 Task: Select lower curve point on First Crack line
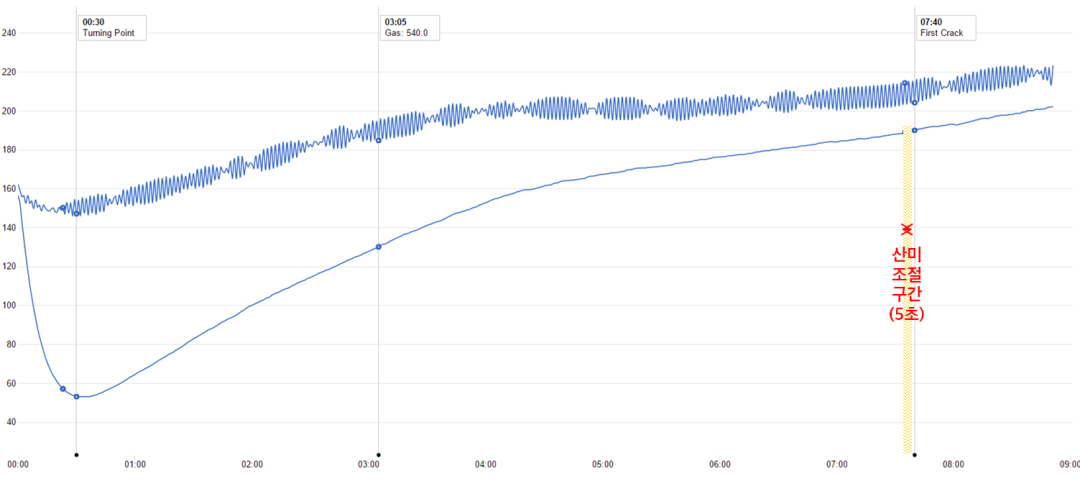[914, 130]
